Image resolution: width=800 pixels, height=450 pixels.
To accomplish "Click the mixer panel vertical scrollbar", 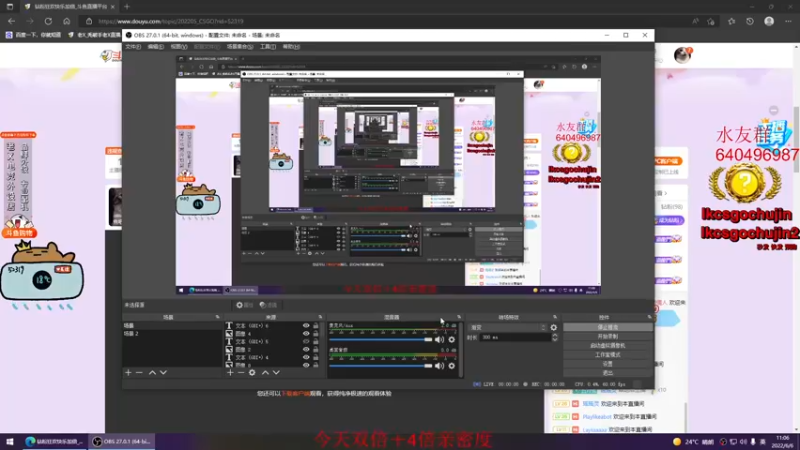I will (x=461, y=349).
